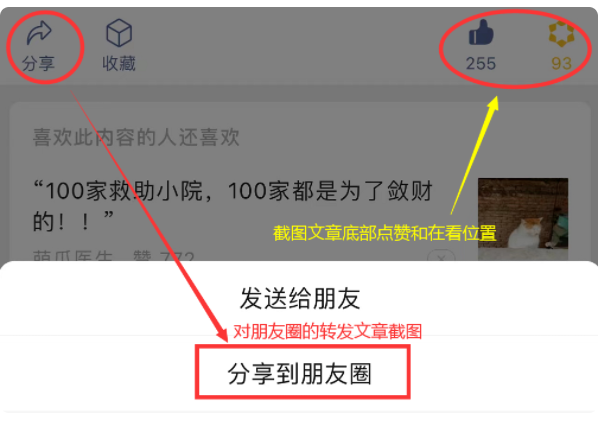Tap the share arrow icon

pos(39,33)
